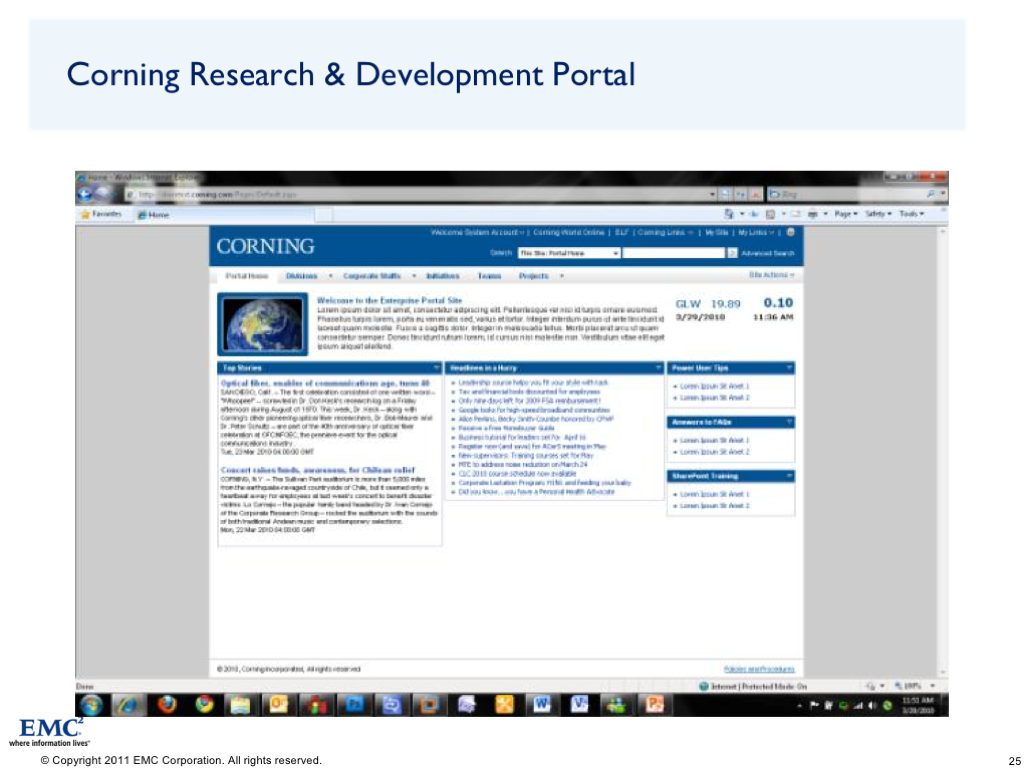Open the 'Receive a Free Homebuyer Guide' headline
Image resolution: width=1024 pixels, height=768 pixels.
pyautogui.click(x=506, y=428)
